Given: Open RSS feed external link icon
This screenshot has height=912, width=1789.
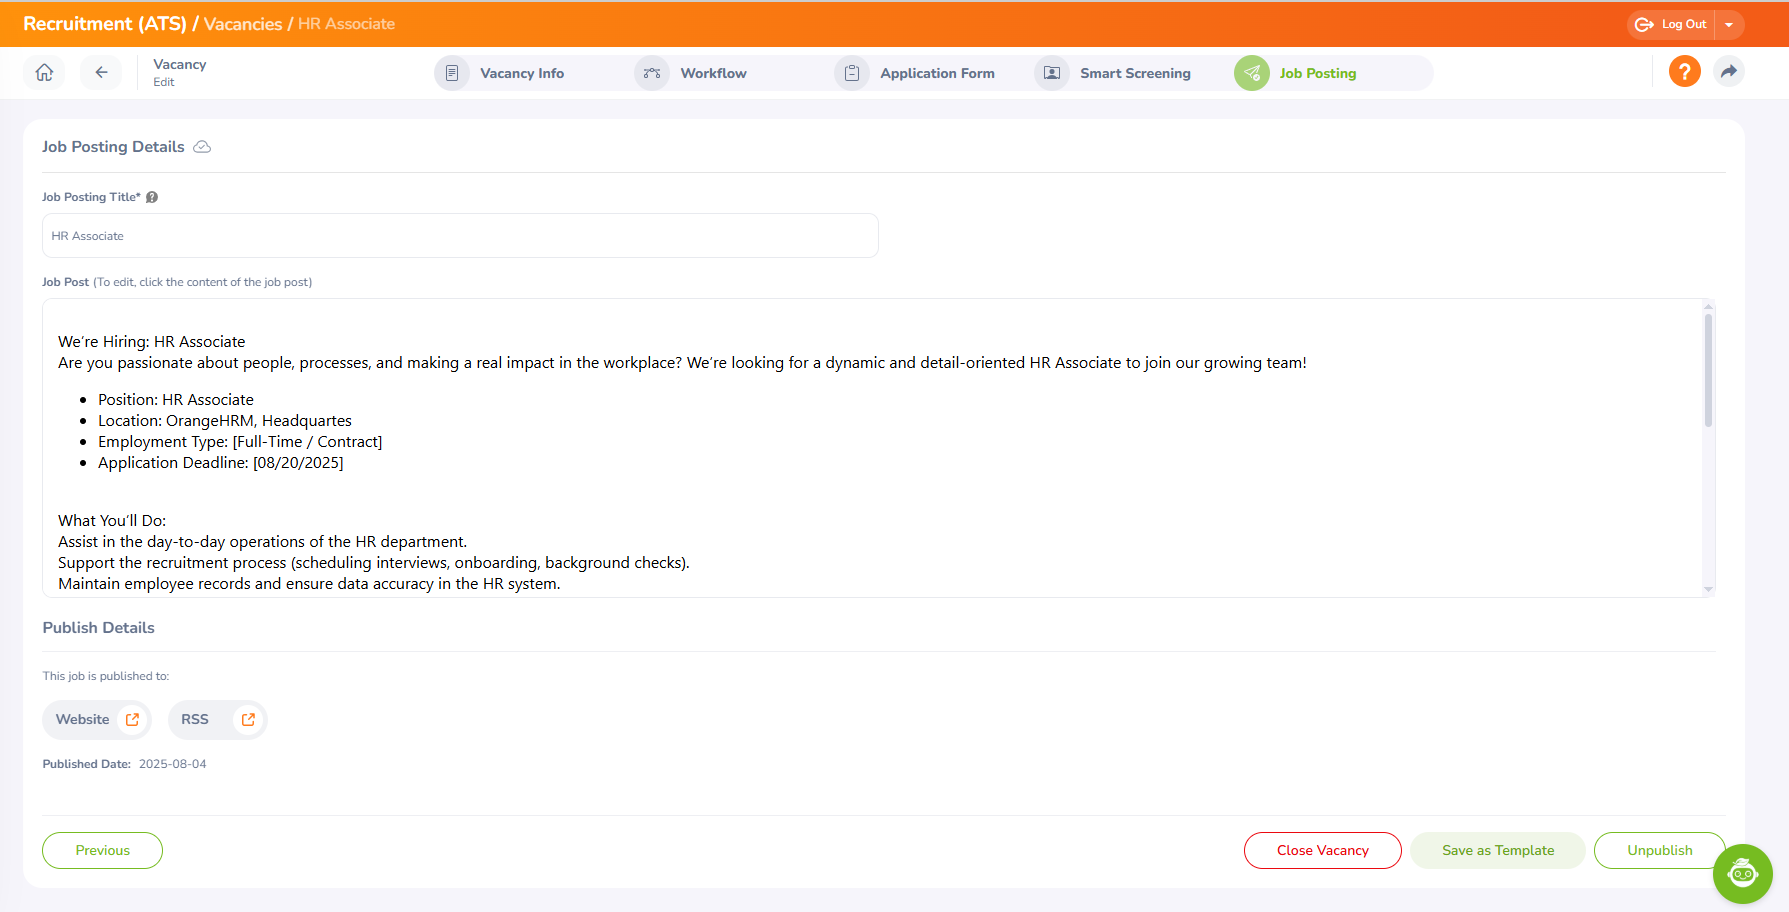Looking at the screenshot, I should click(x=248, y=719).
